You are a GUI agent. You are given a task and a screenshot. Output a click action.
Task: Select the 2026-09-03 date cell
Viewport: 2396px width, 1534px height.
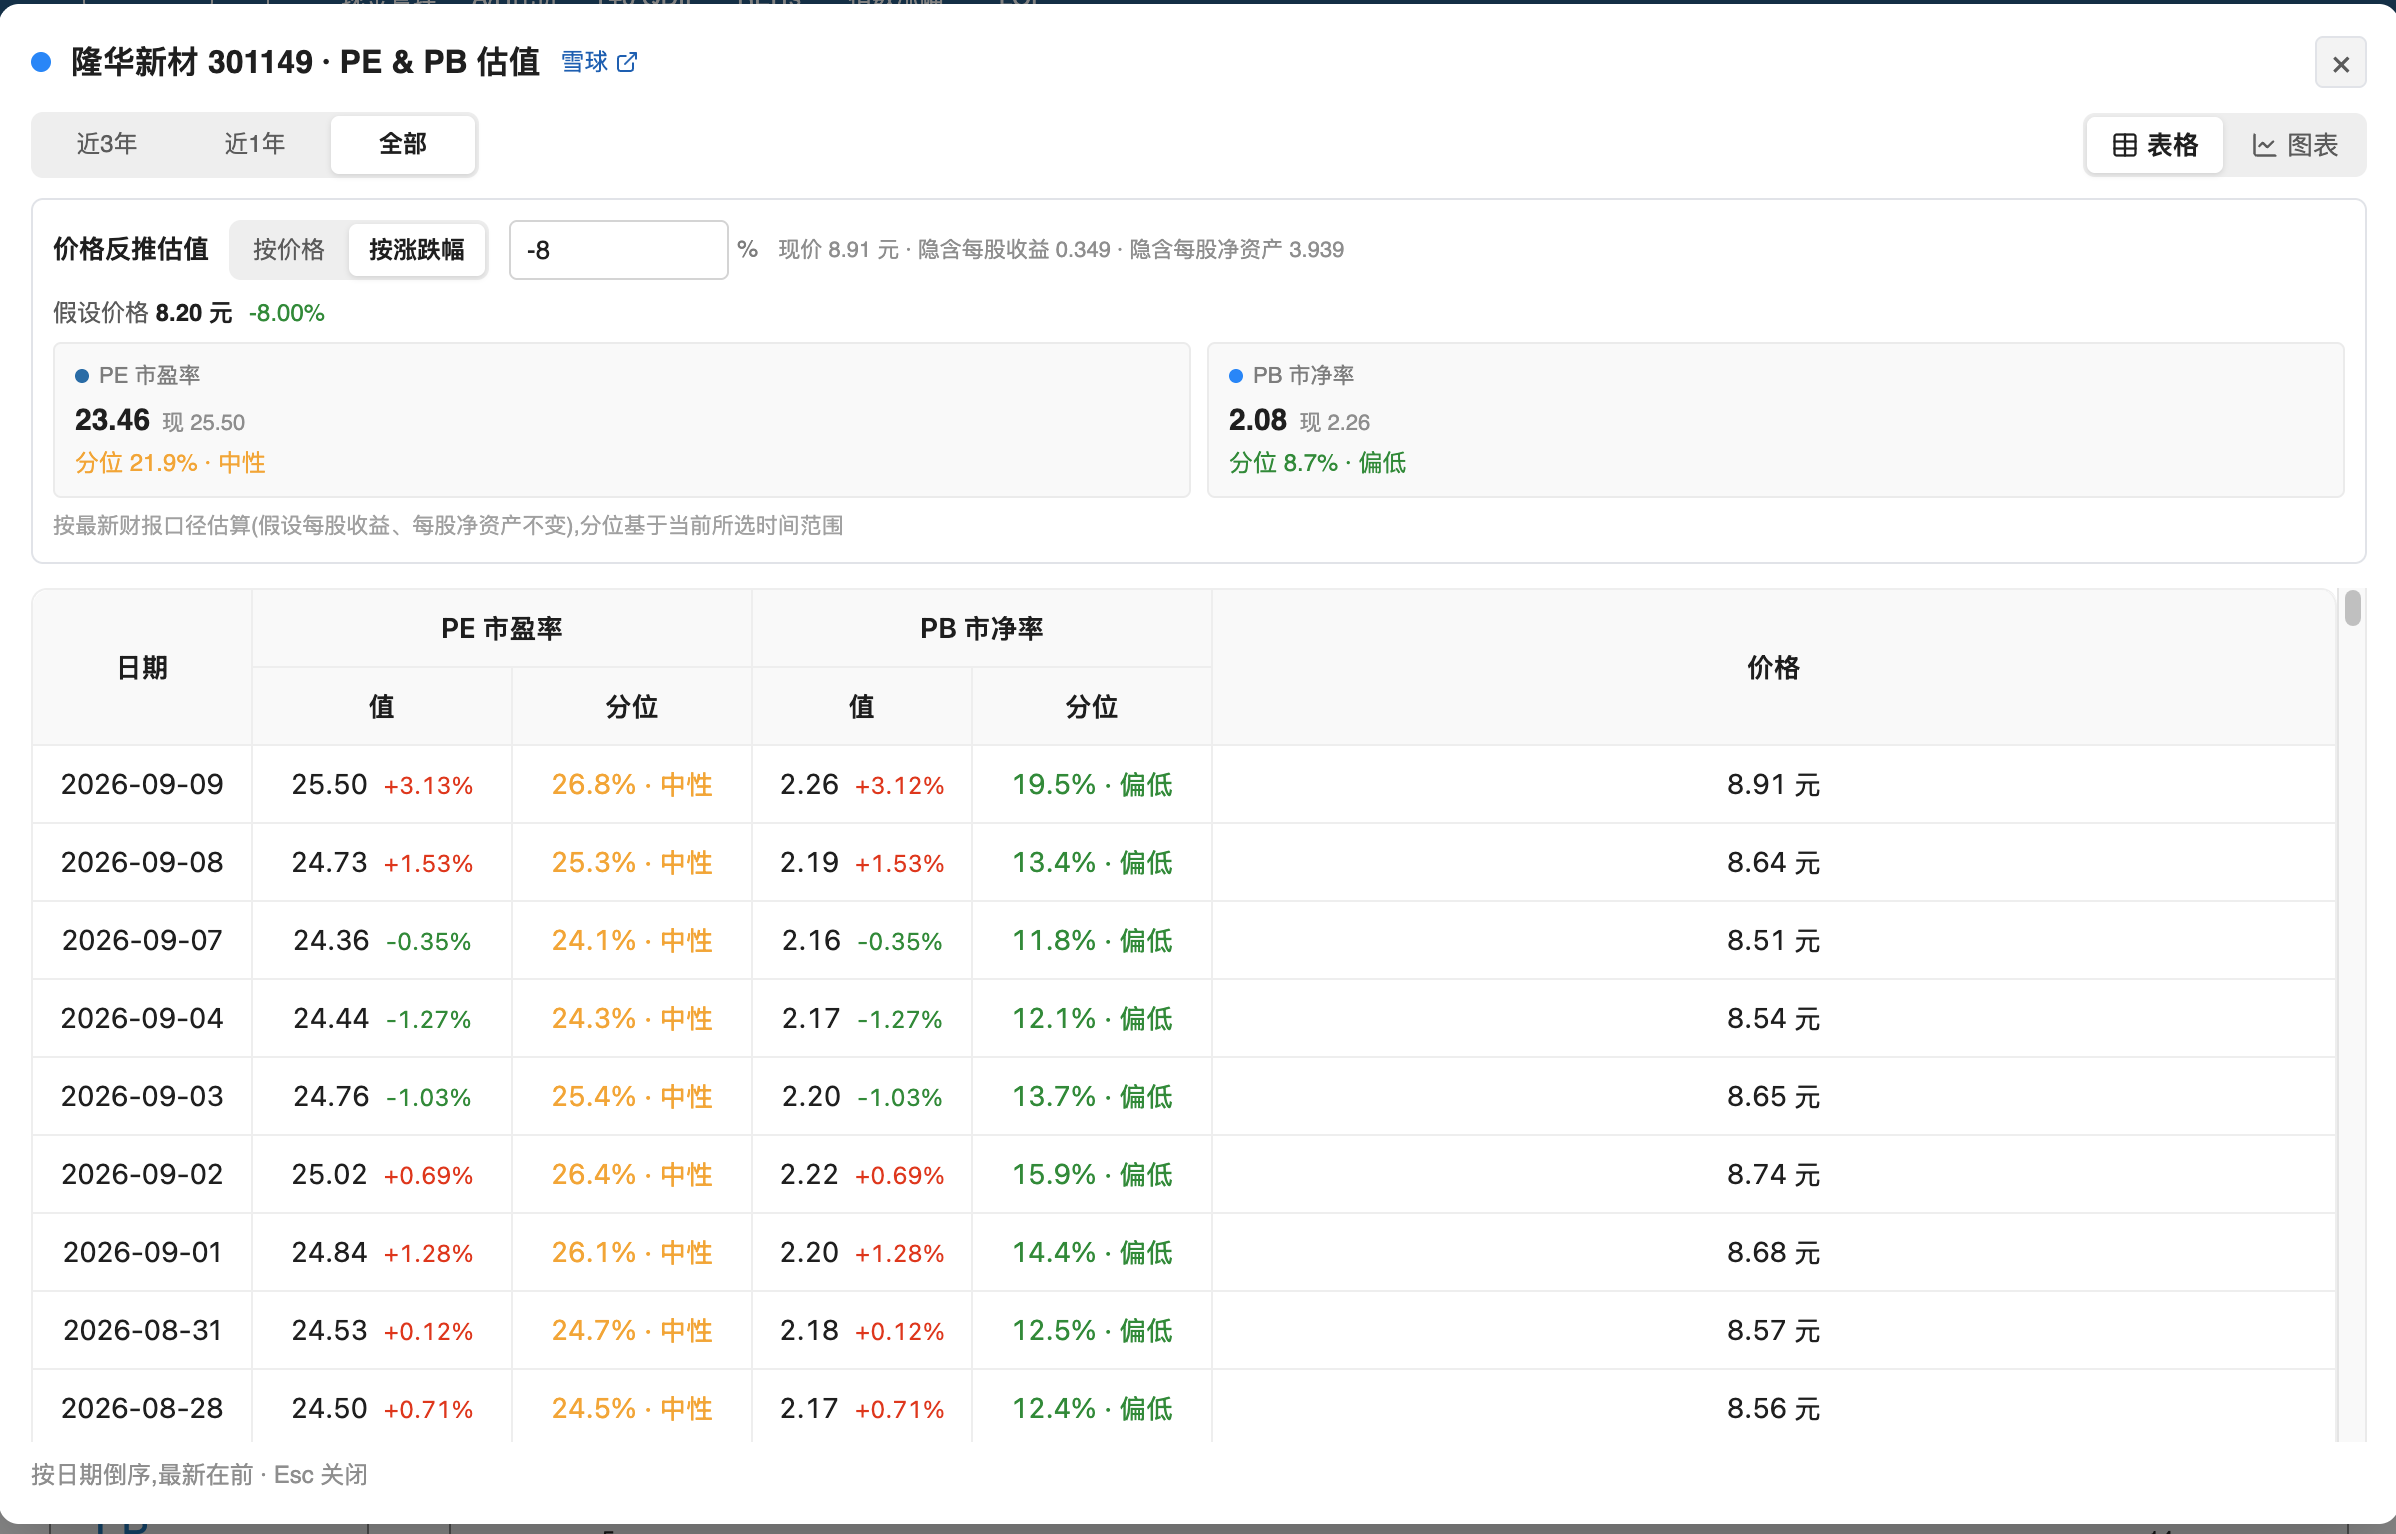pyautogui.click(x=142, y=1096)
